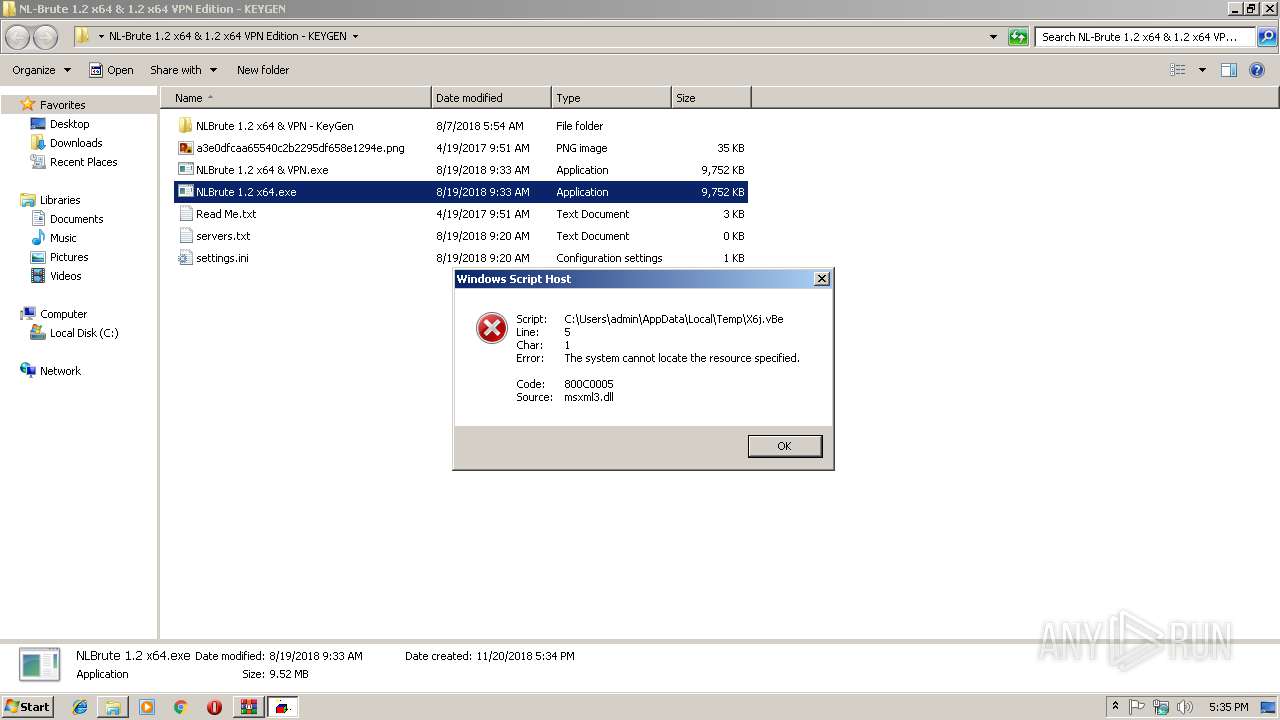Click the Back navigation arrow

click(18, 37)
